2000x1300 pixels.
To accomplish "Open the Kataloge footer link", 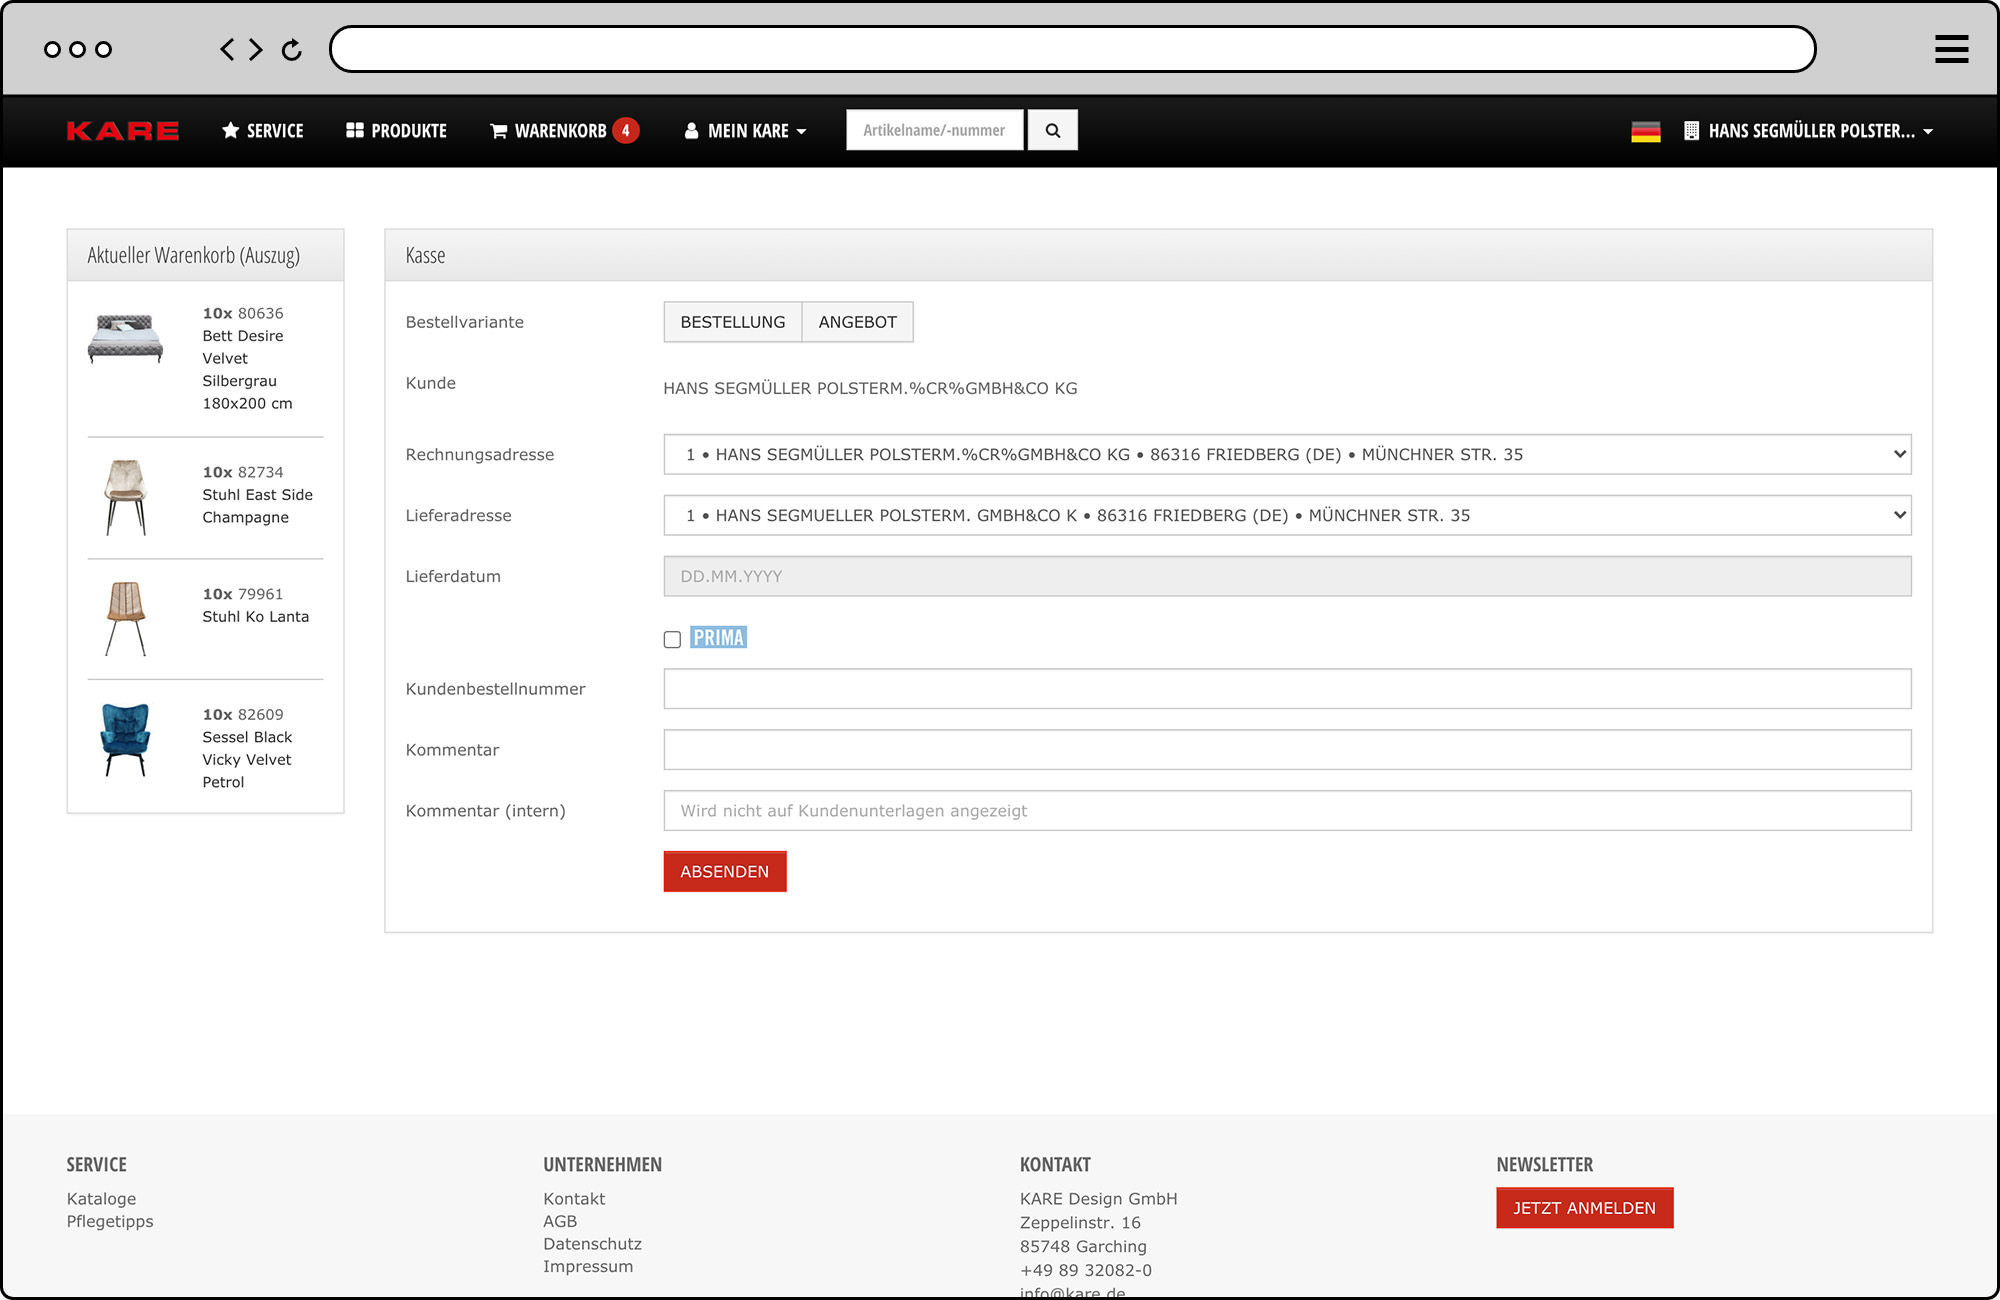I will coord(101,1198).
